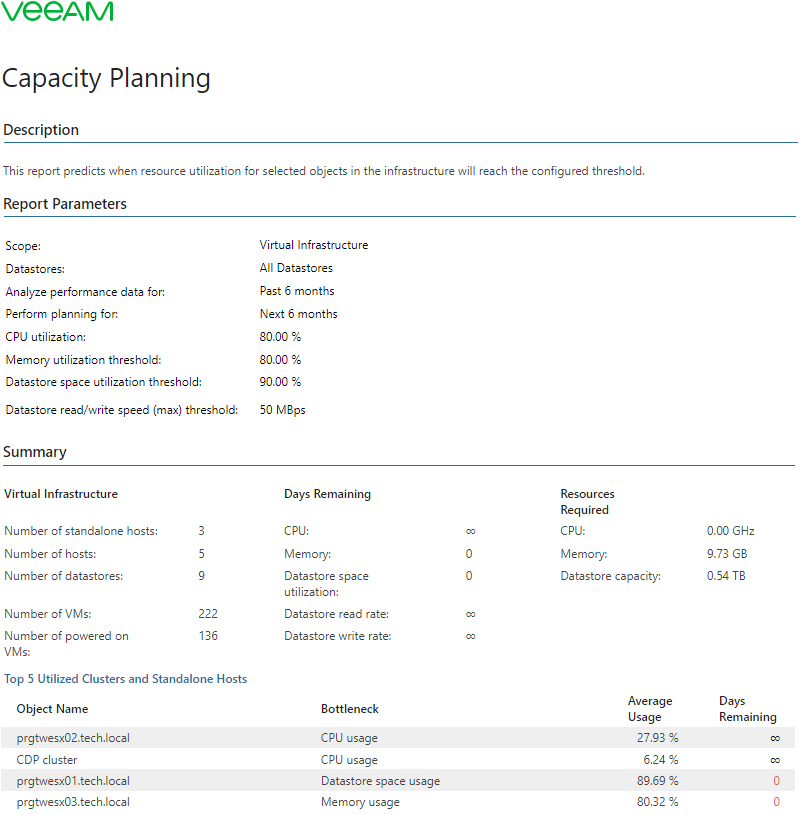Select the Scope value Virtual Infrastructure
The image size is (808, 815).
[x=314, y=245]
